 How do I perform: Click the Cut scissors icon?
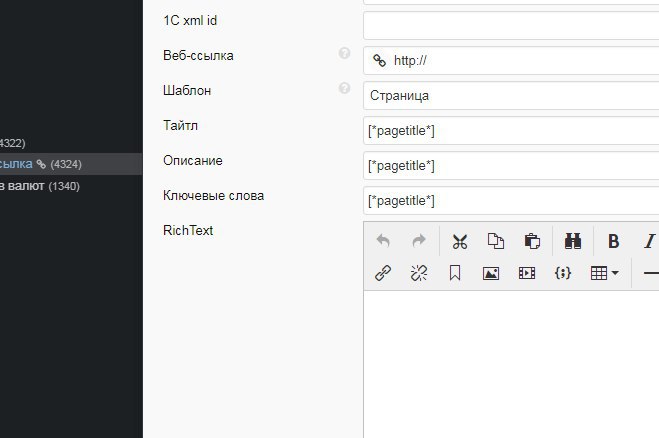click(460, 241)
